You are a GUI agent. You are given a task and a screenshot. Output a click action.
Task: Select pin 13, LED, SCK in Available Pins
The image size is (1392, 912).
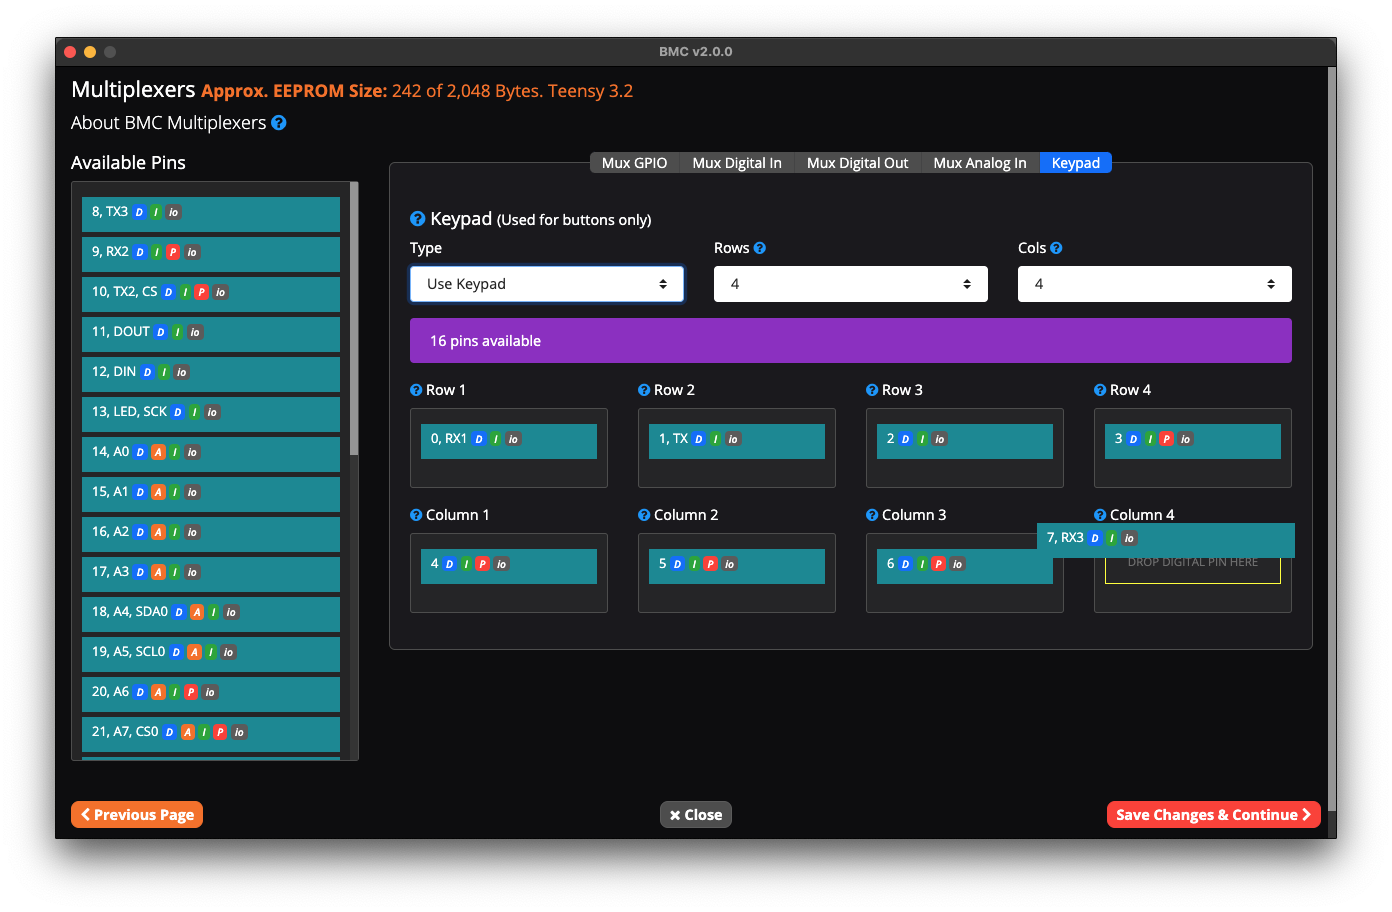tap(211, 414)
